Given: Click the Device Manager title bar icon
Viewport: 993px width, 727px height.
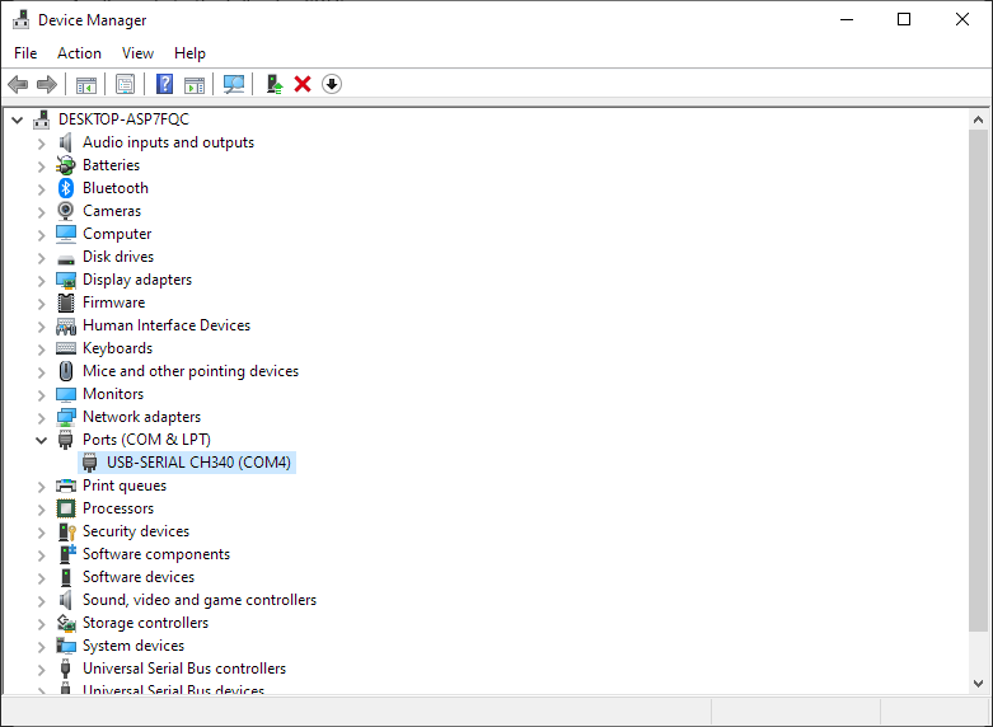Looking at the screenshot, I should click(x=21, y=20).
